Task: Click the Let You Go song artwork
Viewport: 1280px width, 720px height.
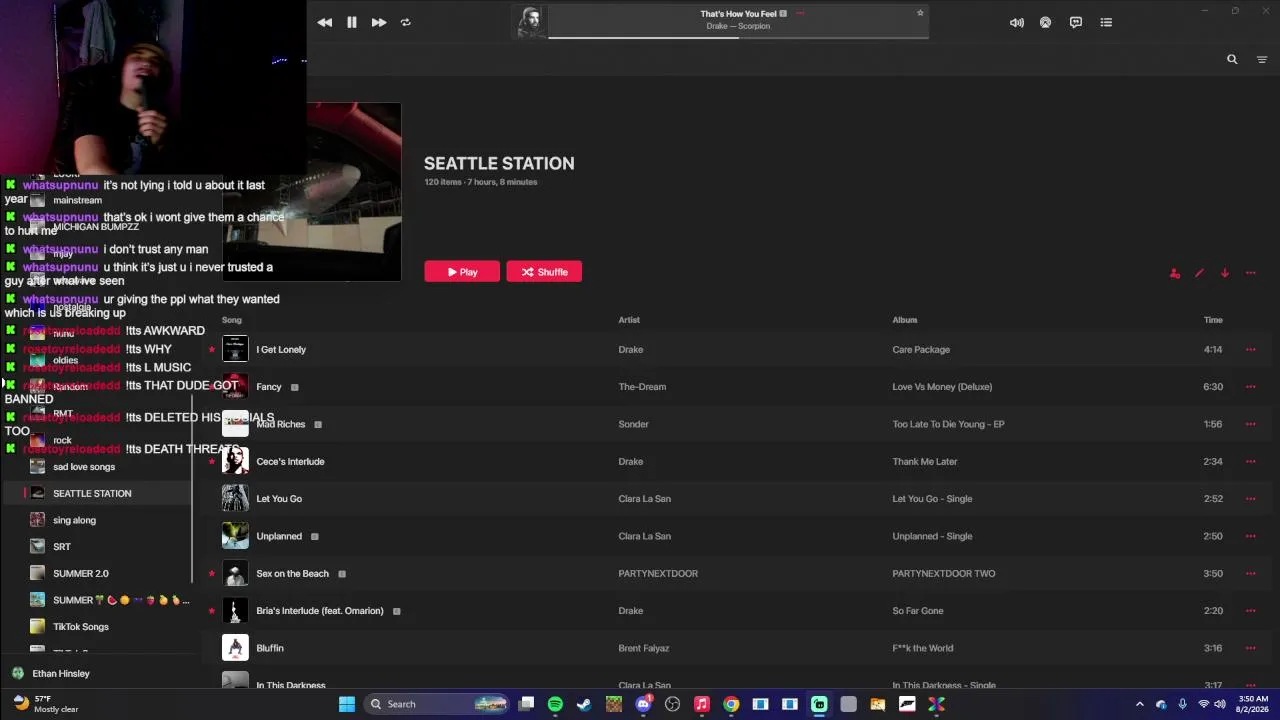Action: click(235, 499)
